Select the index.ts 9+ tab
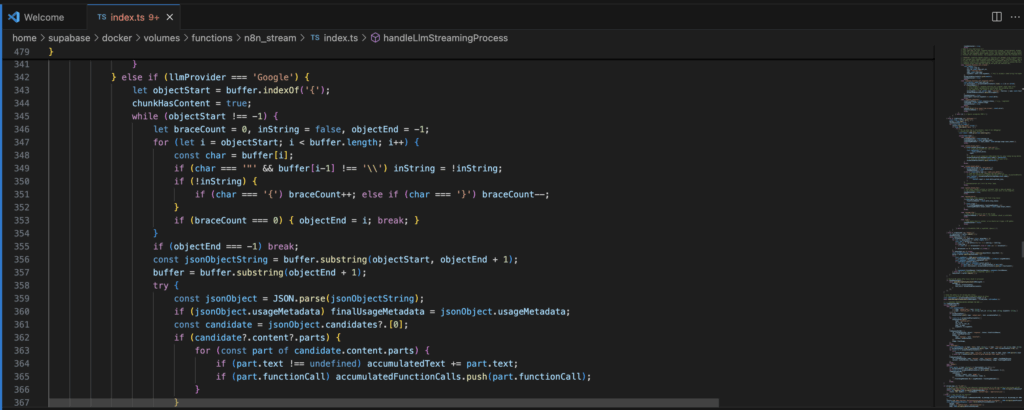The image size is (1024, 410). pos(133,17)
